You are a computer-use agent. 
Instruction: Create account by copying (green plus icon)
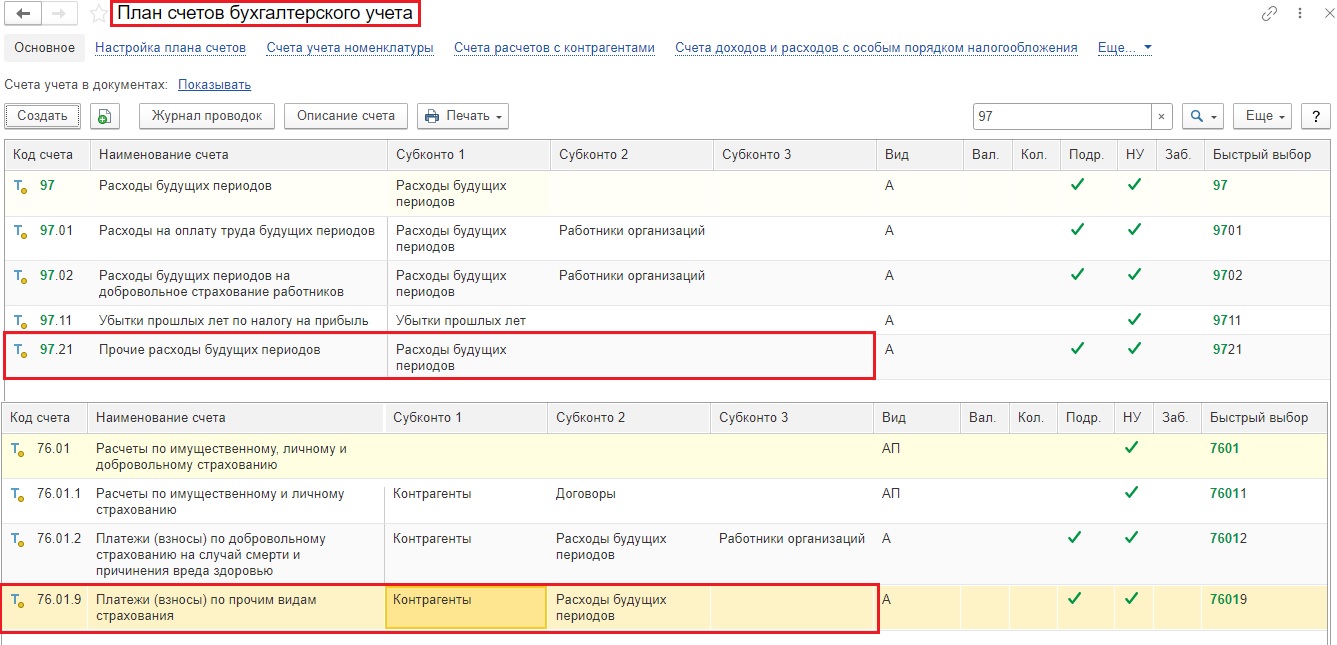click(x=104, y=116)
